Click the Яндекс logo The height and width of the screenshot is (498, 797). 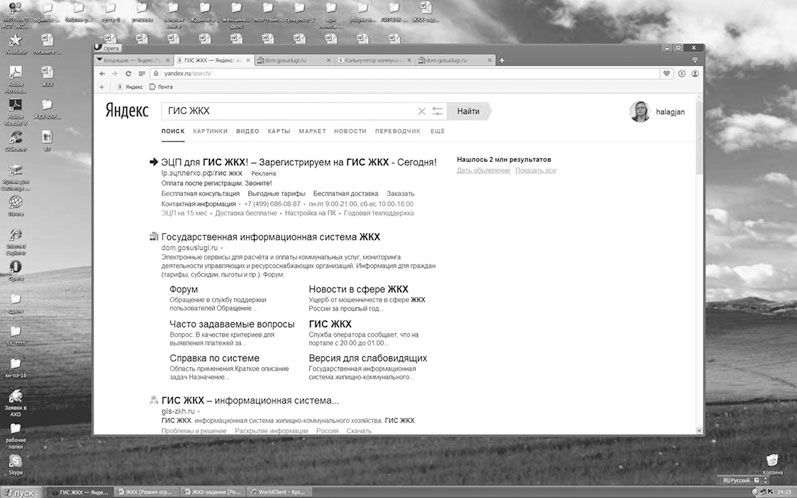tap(127, 111)
